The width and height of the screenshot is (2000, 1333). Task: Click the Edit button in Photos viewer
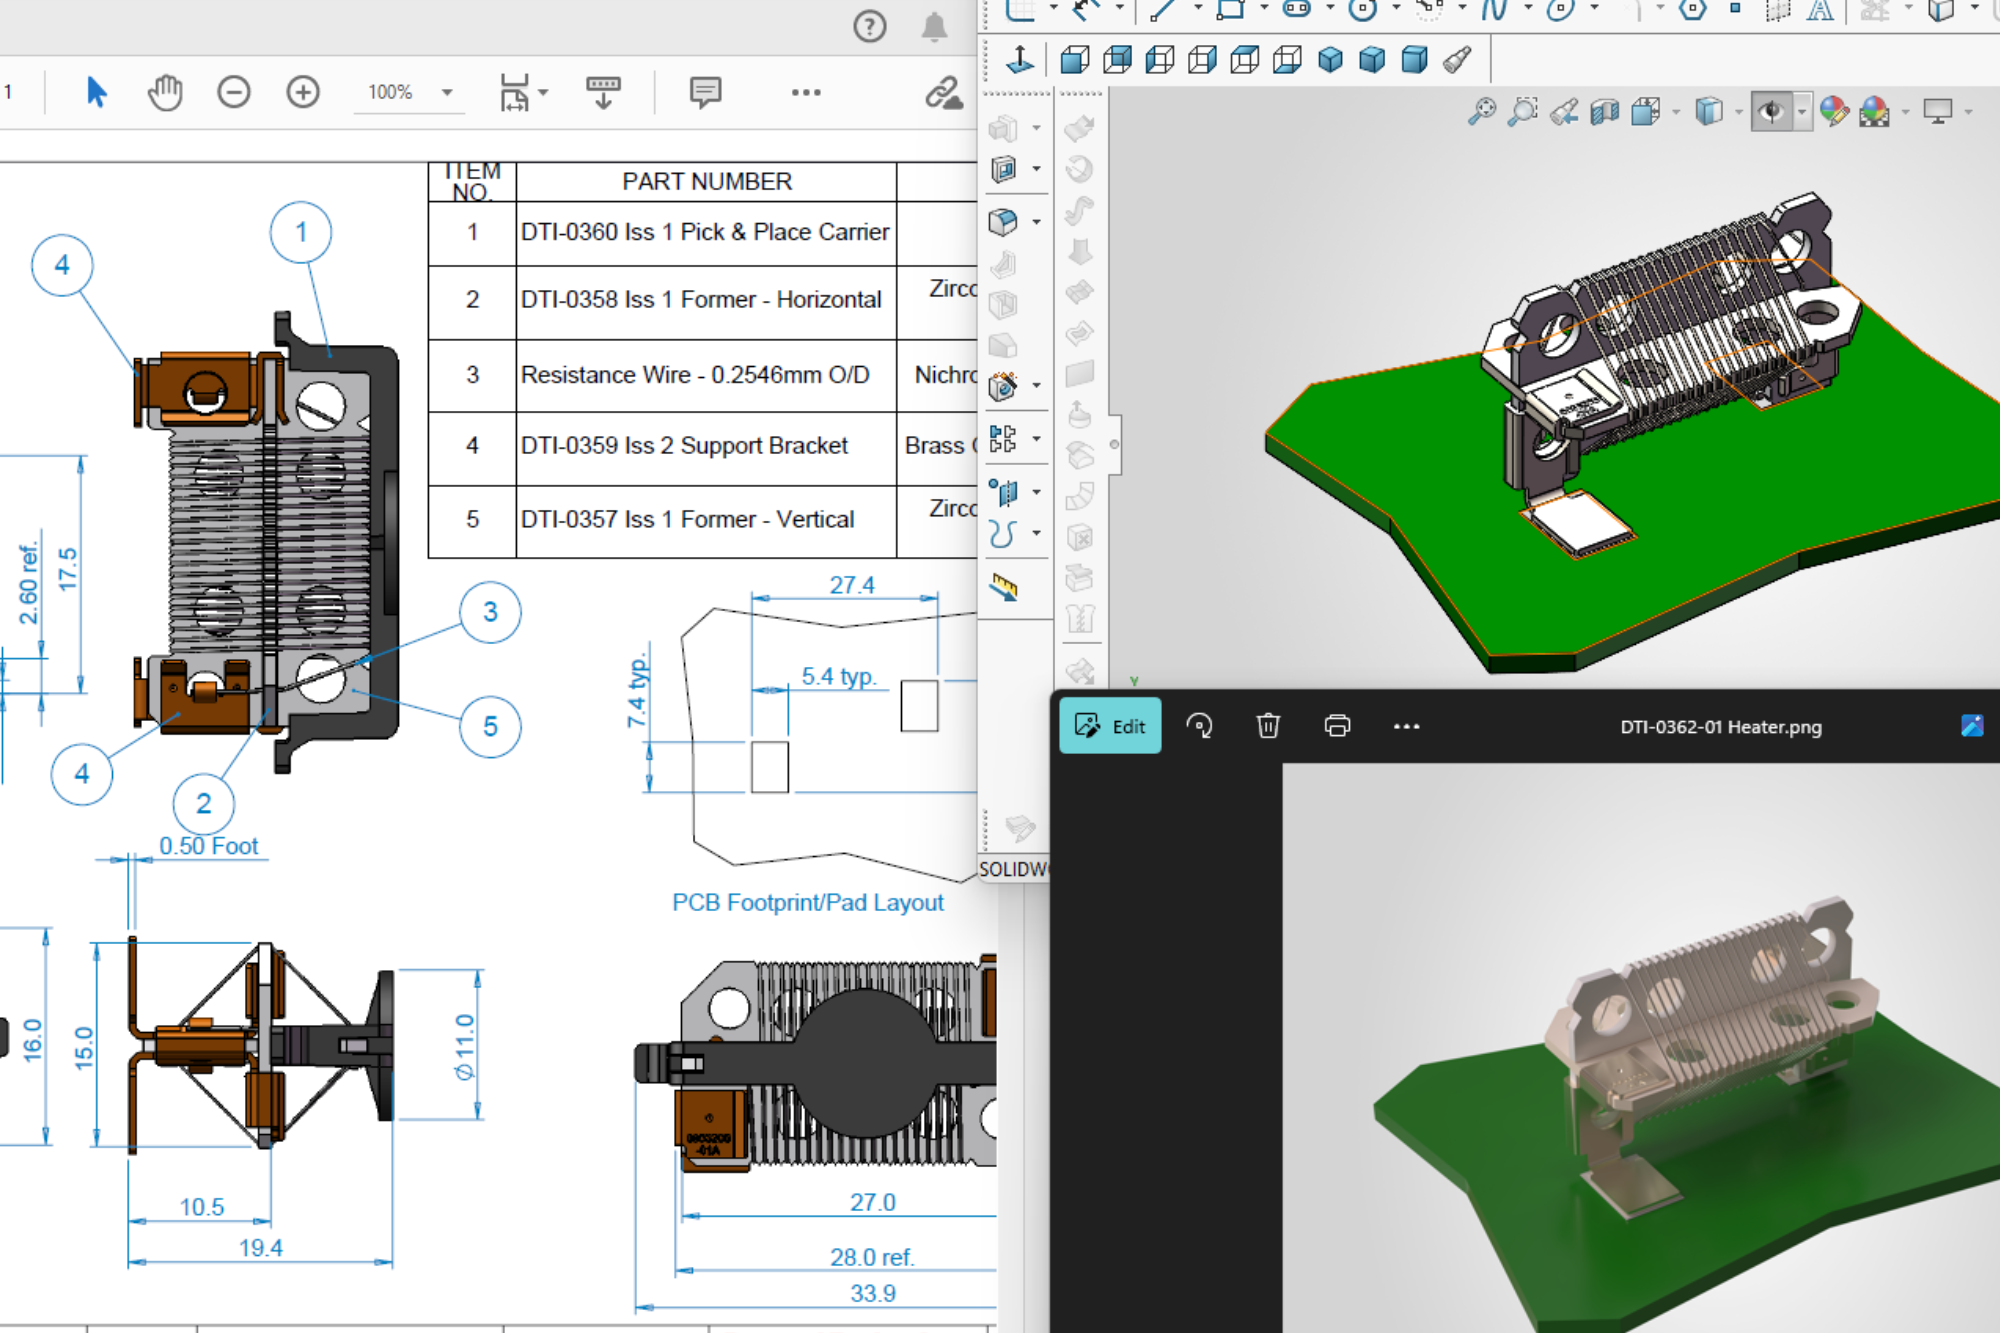point(1110,726)
